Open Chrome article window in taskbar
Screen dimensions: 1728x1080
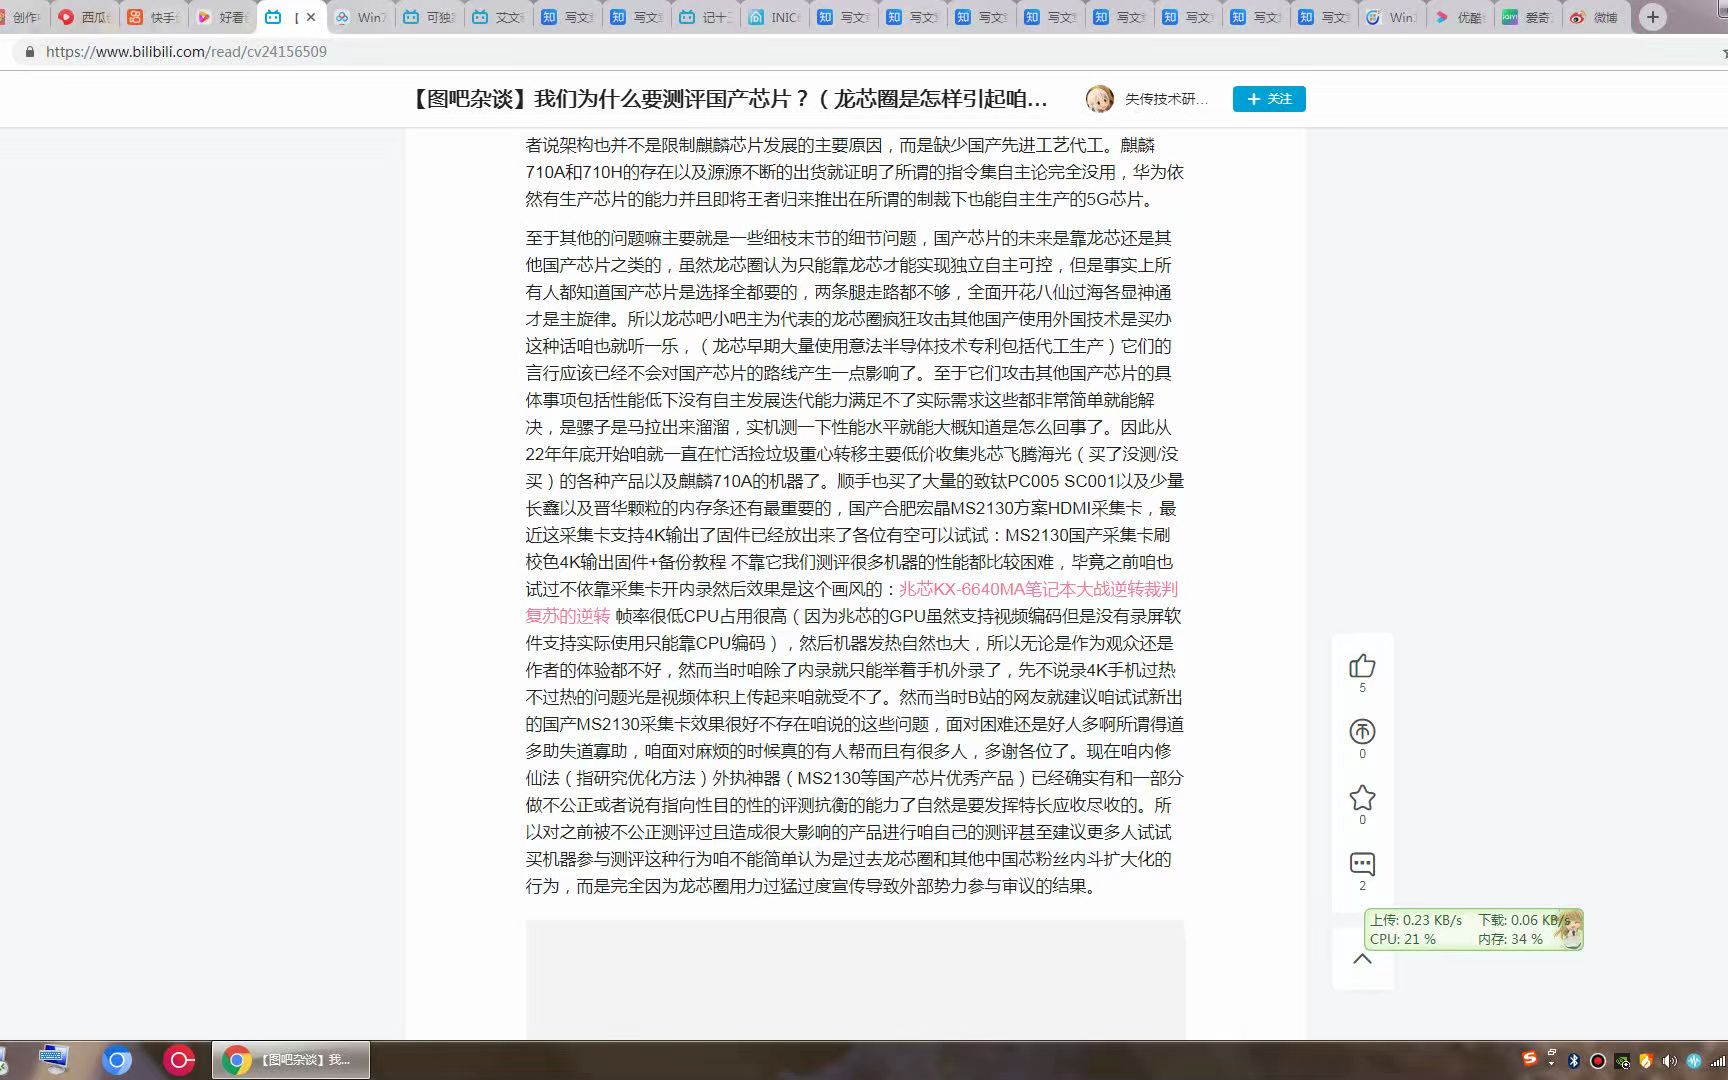tap(291, 1060)
